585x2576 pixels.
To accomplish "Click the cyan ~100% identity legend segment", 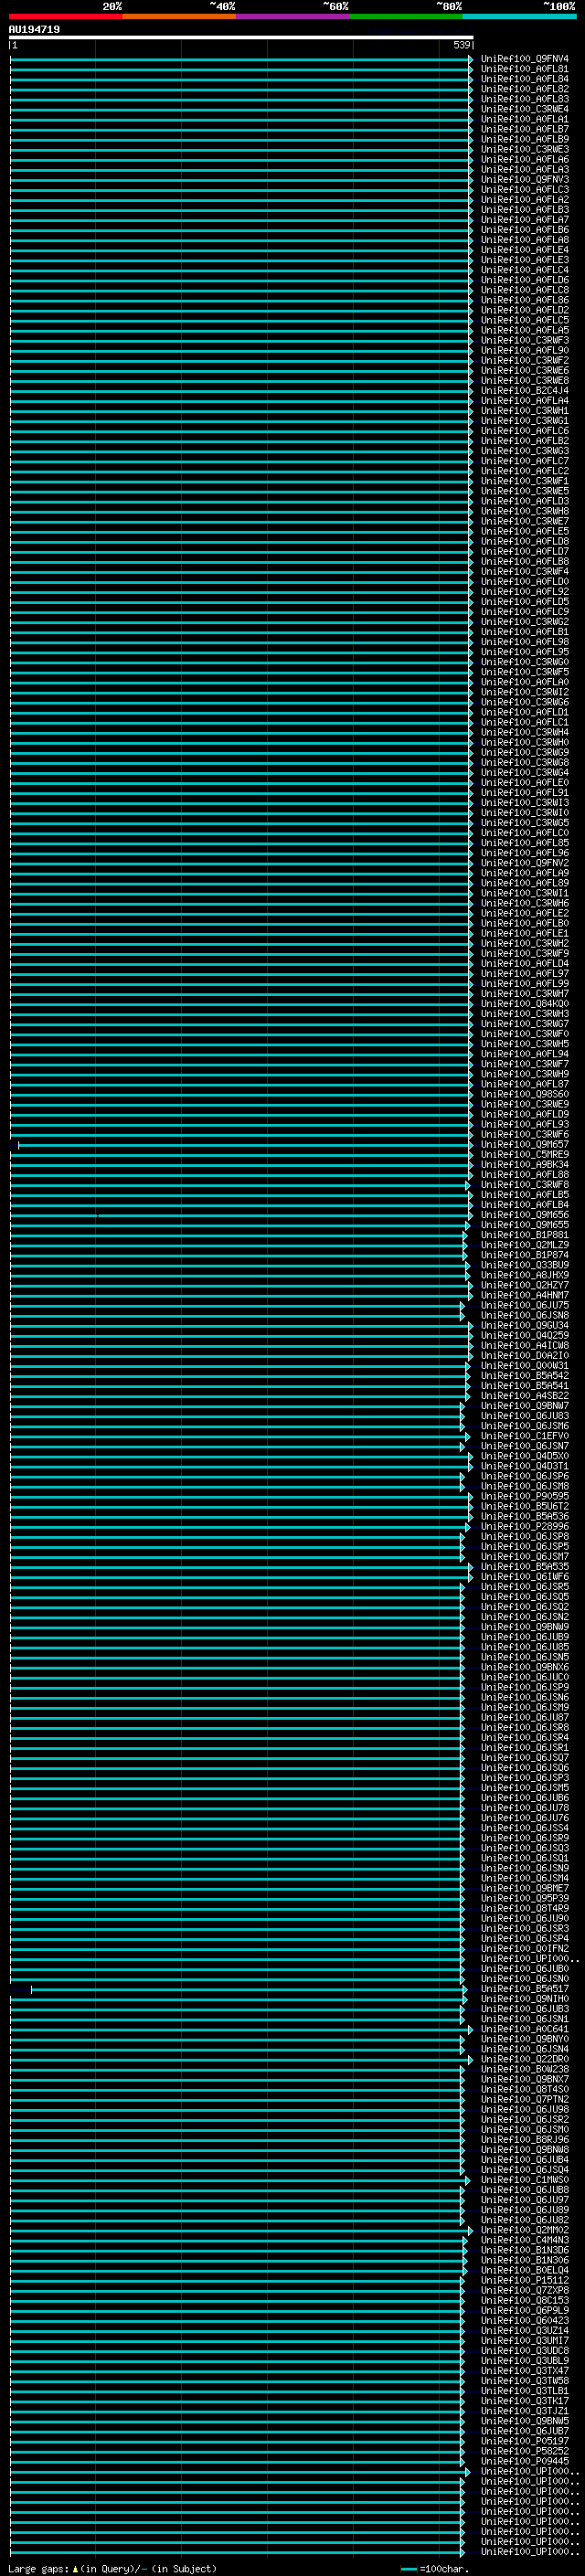I will coord(520,16).
